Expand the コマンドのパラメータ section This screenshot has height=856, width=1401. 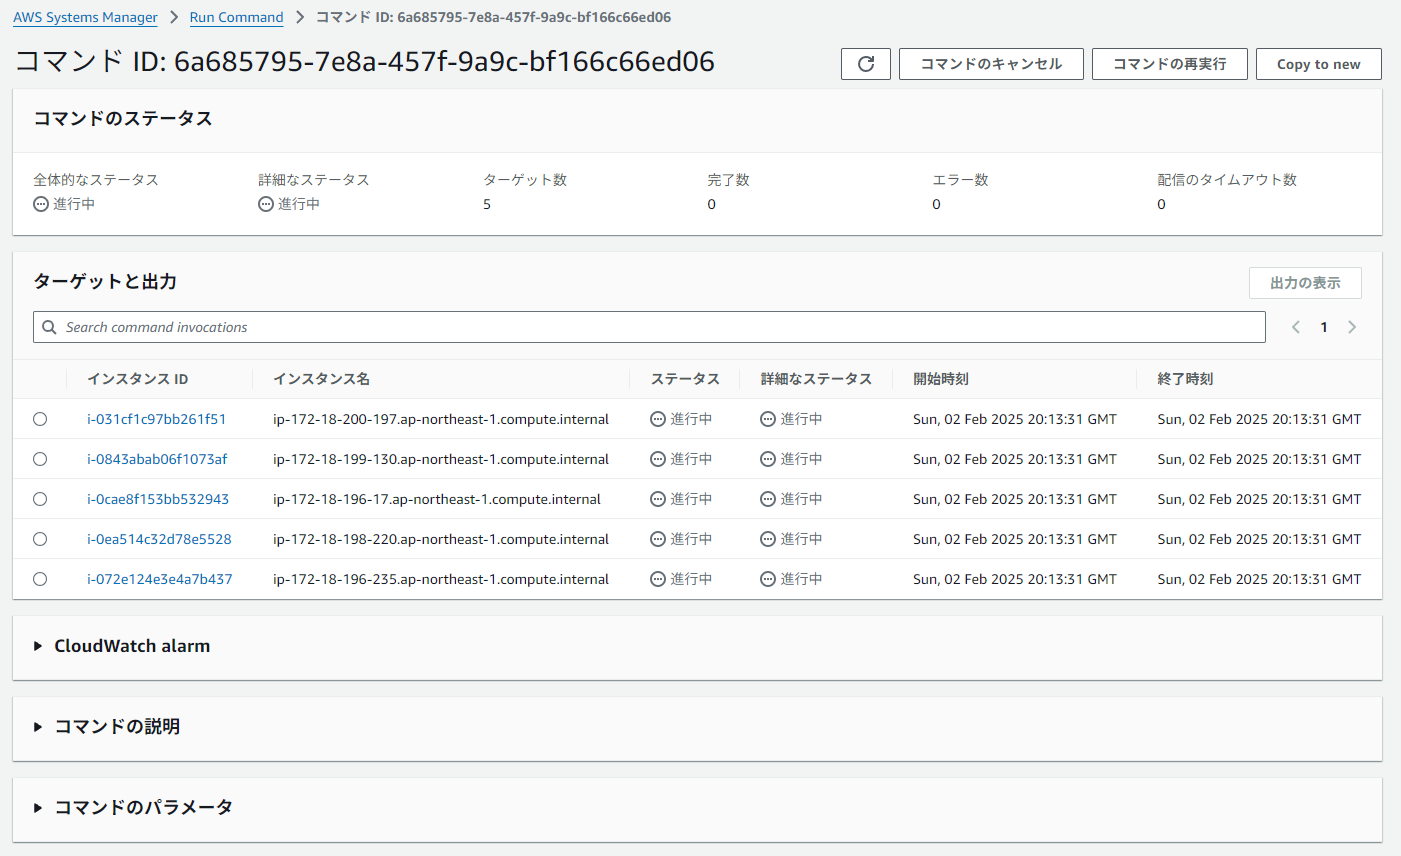[38, 807]
